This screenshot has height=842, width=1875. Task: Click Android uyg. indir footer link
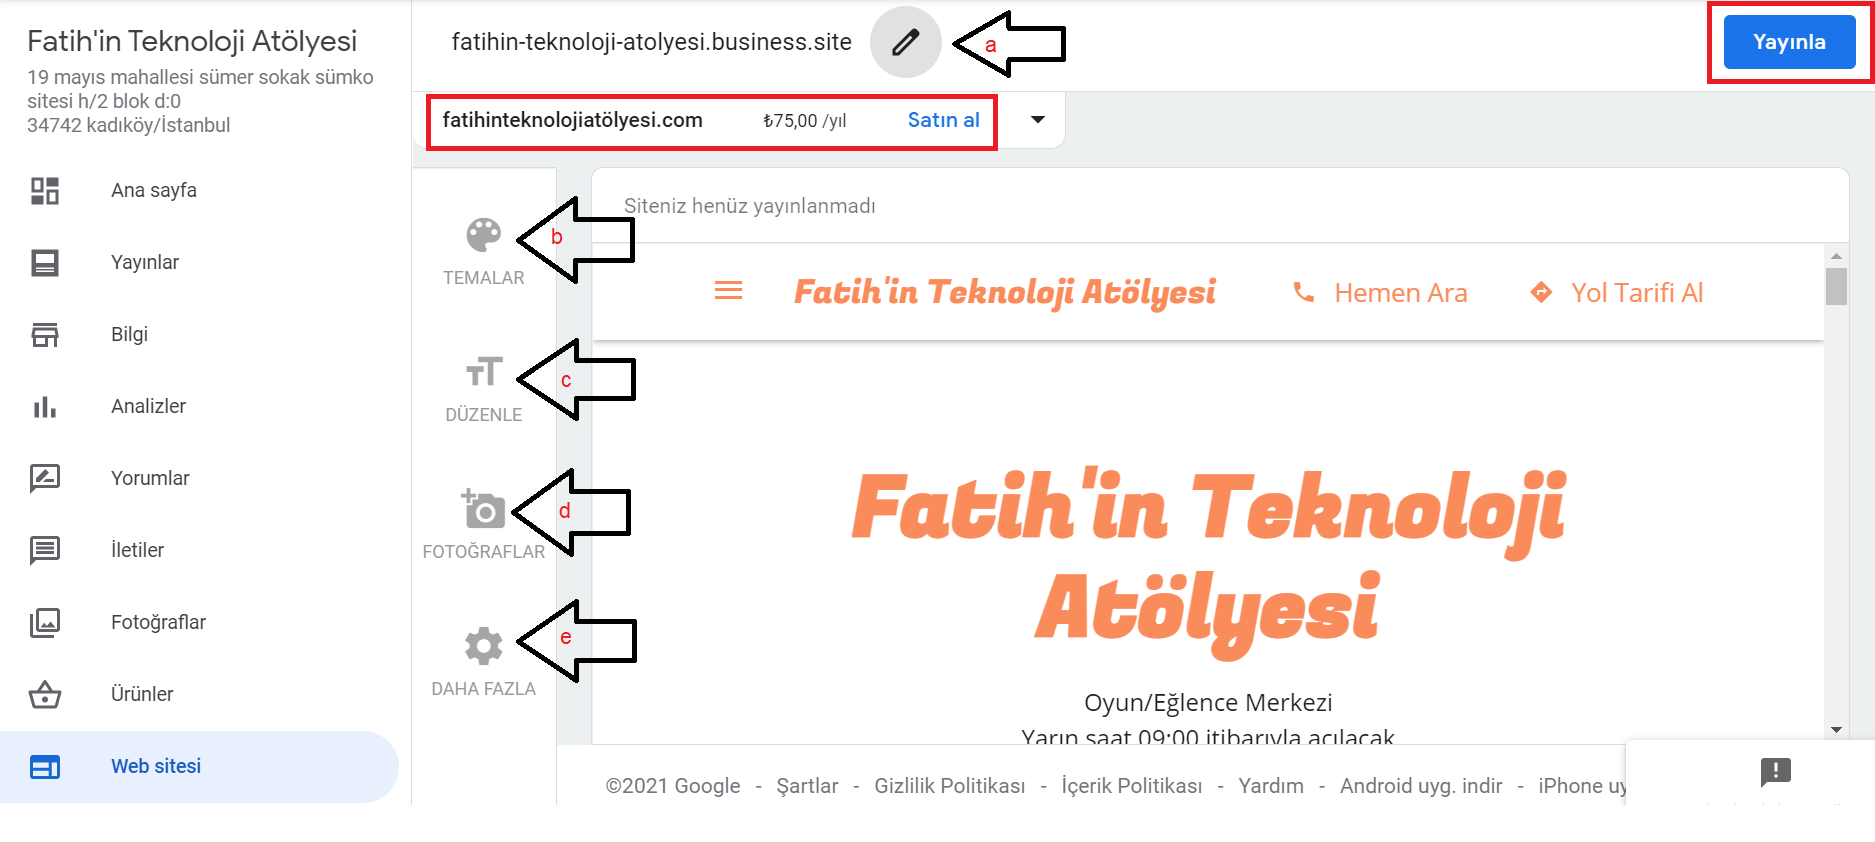(1421, 786)
